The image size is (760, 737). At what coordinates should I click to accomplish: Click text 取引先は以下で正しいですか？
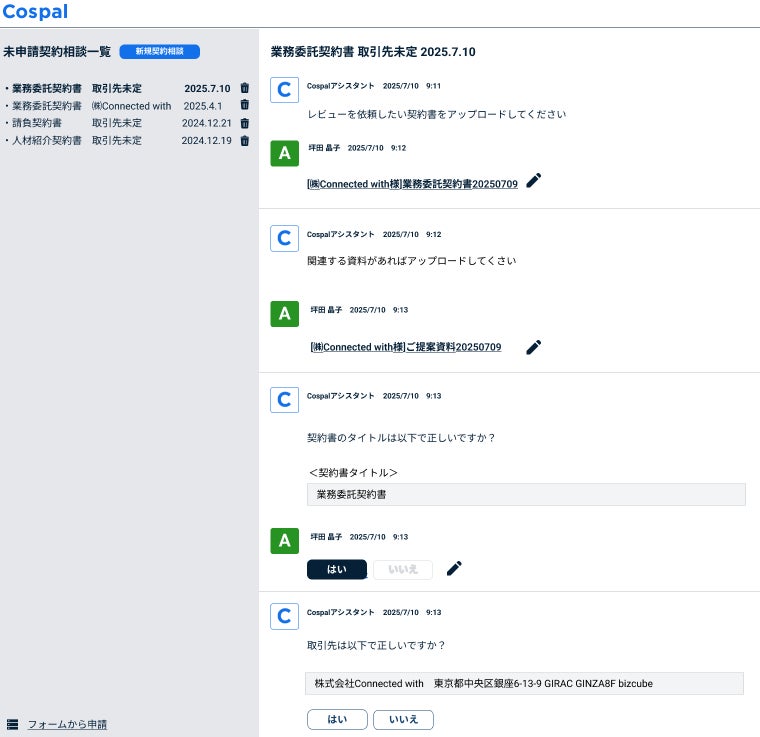point(376,645)
